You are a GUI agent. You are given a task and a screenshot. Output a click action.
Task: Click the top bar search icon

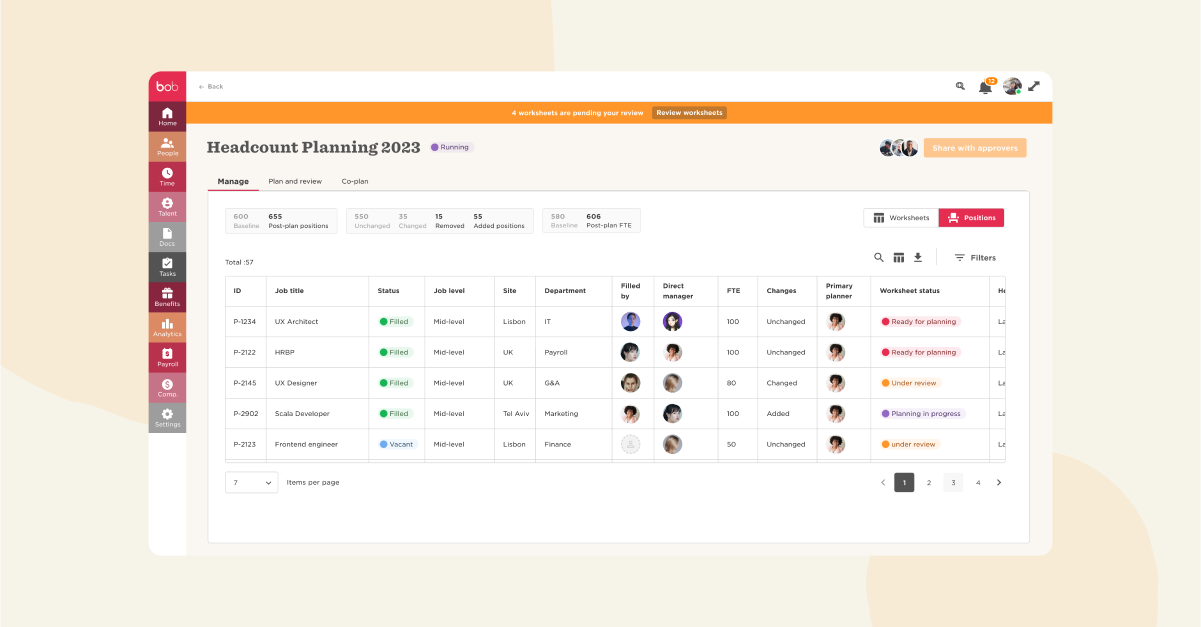(x=960, y=87)
